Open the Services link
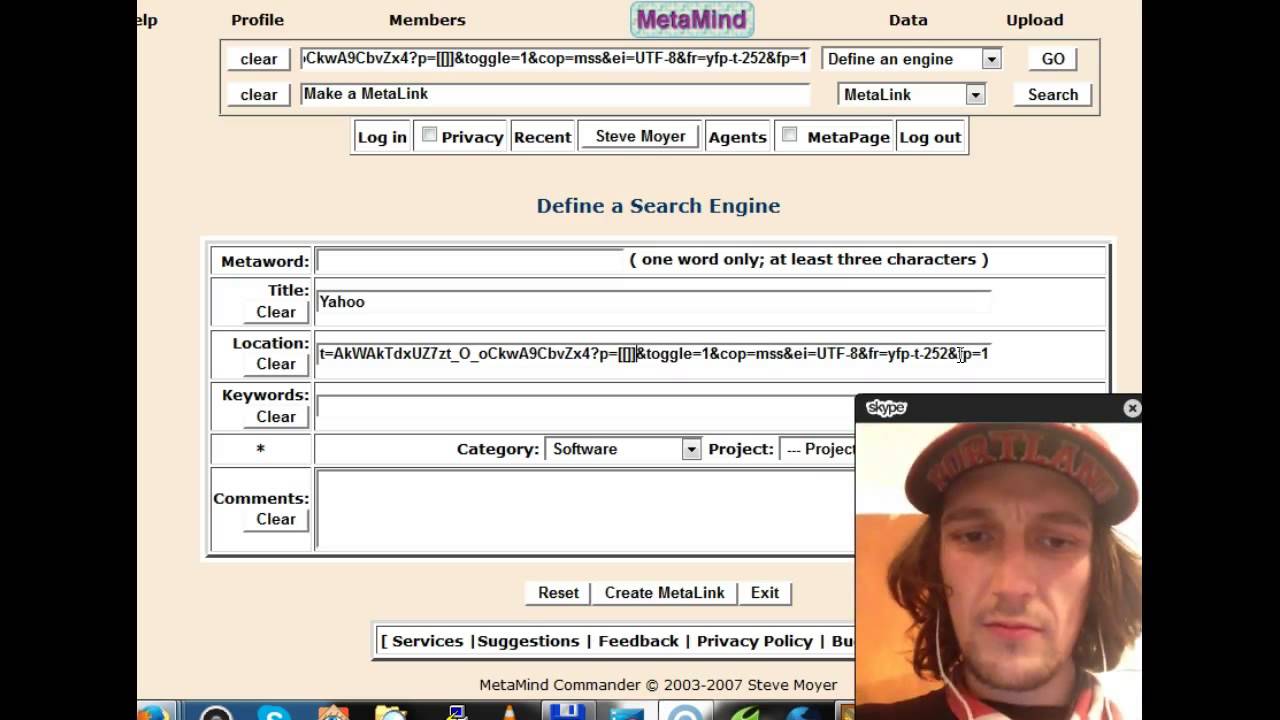Viewport: 1280px width, 720px height. point(427,641)
